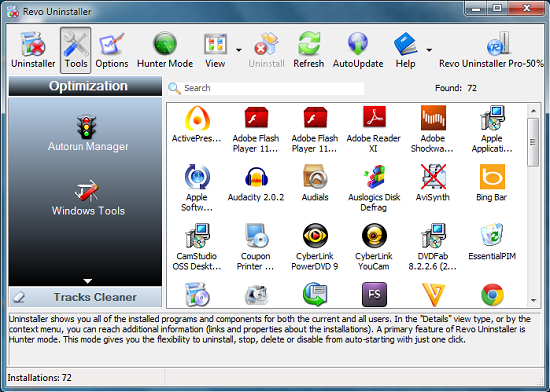Expand the Help dropdown arrow

point(429,50)
